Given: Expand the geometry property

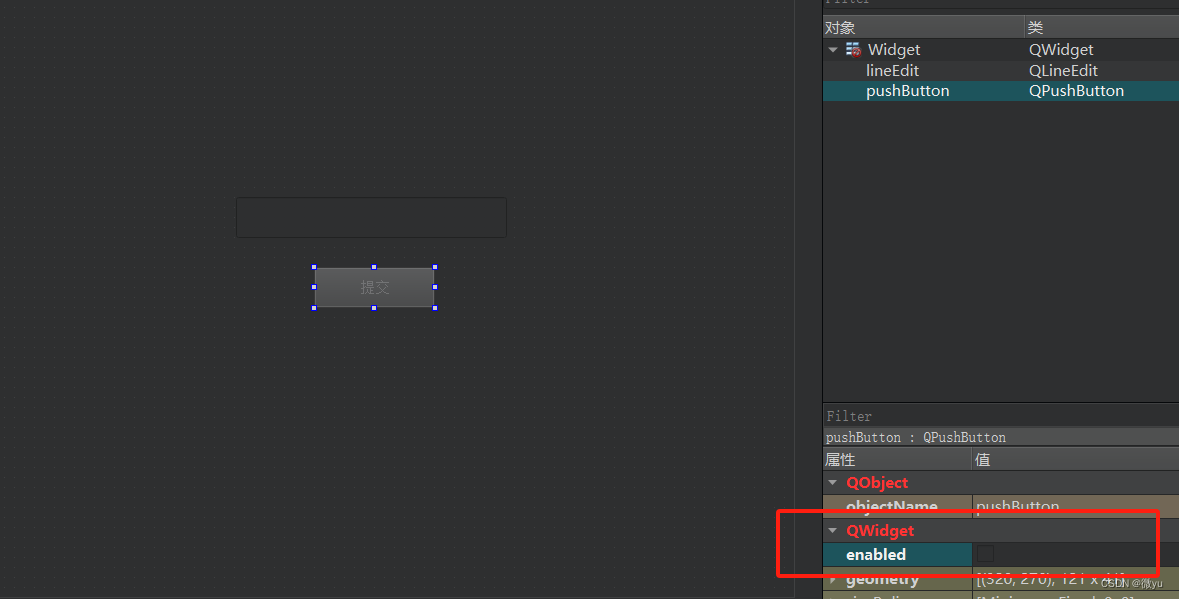Looking at the screenshot, I should 832,579.
